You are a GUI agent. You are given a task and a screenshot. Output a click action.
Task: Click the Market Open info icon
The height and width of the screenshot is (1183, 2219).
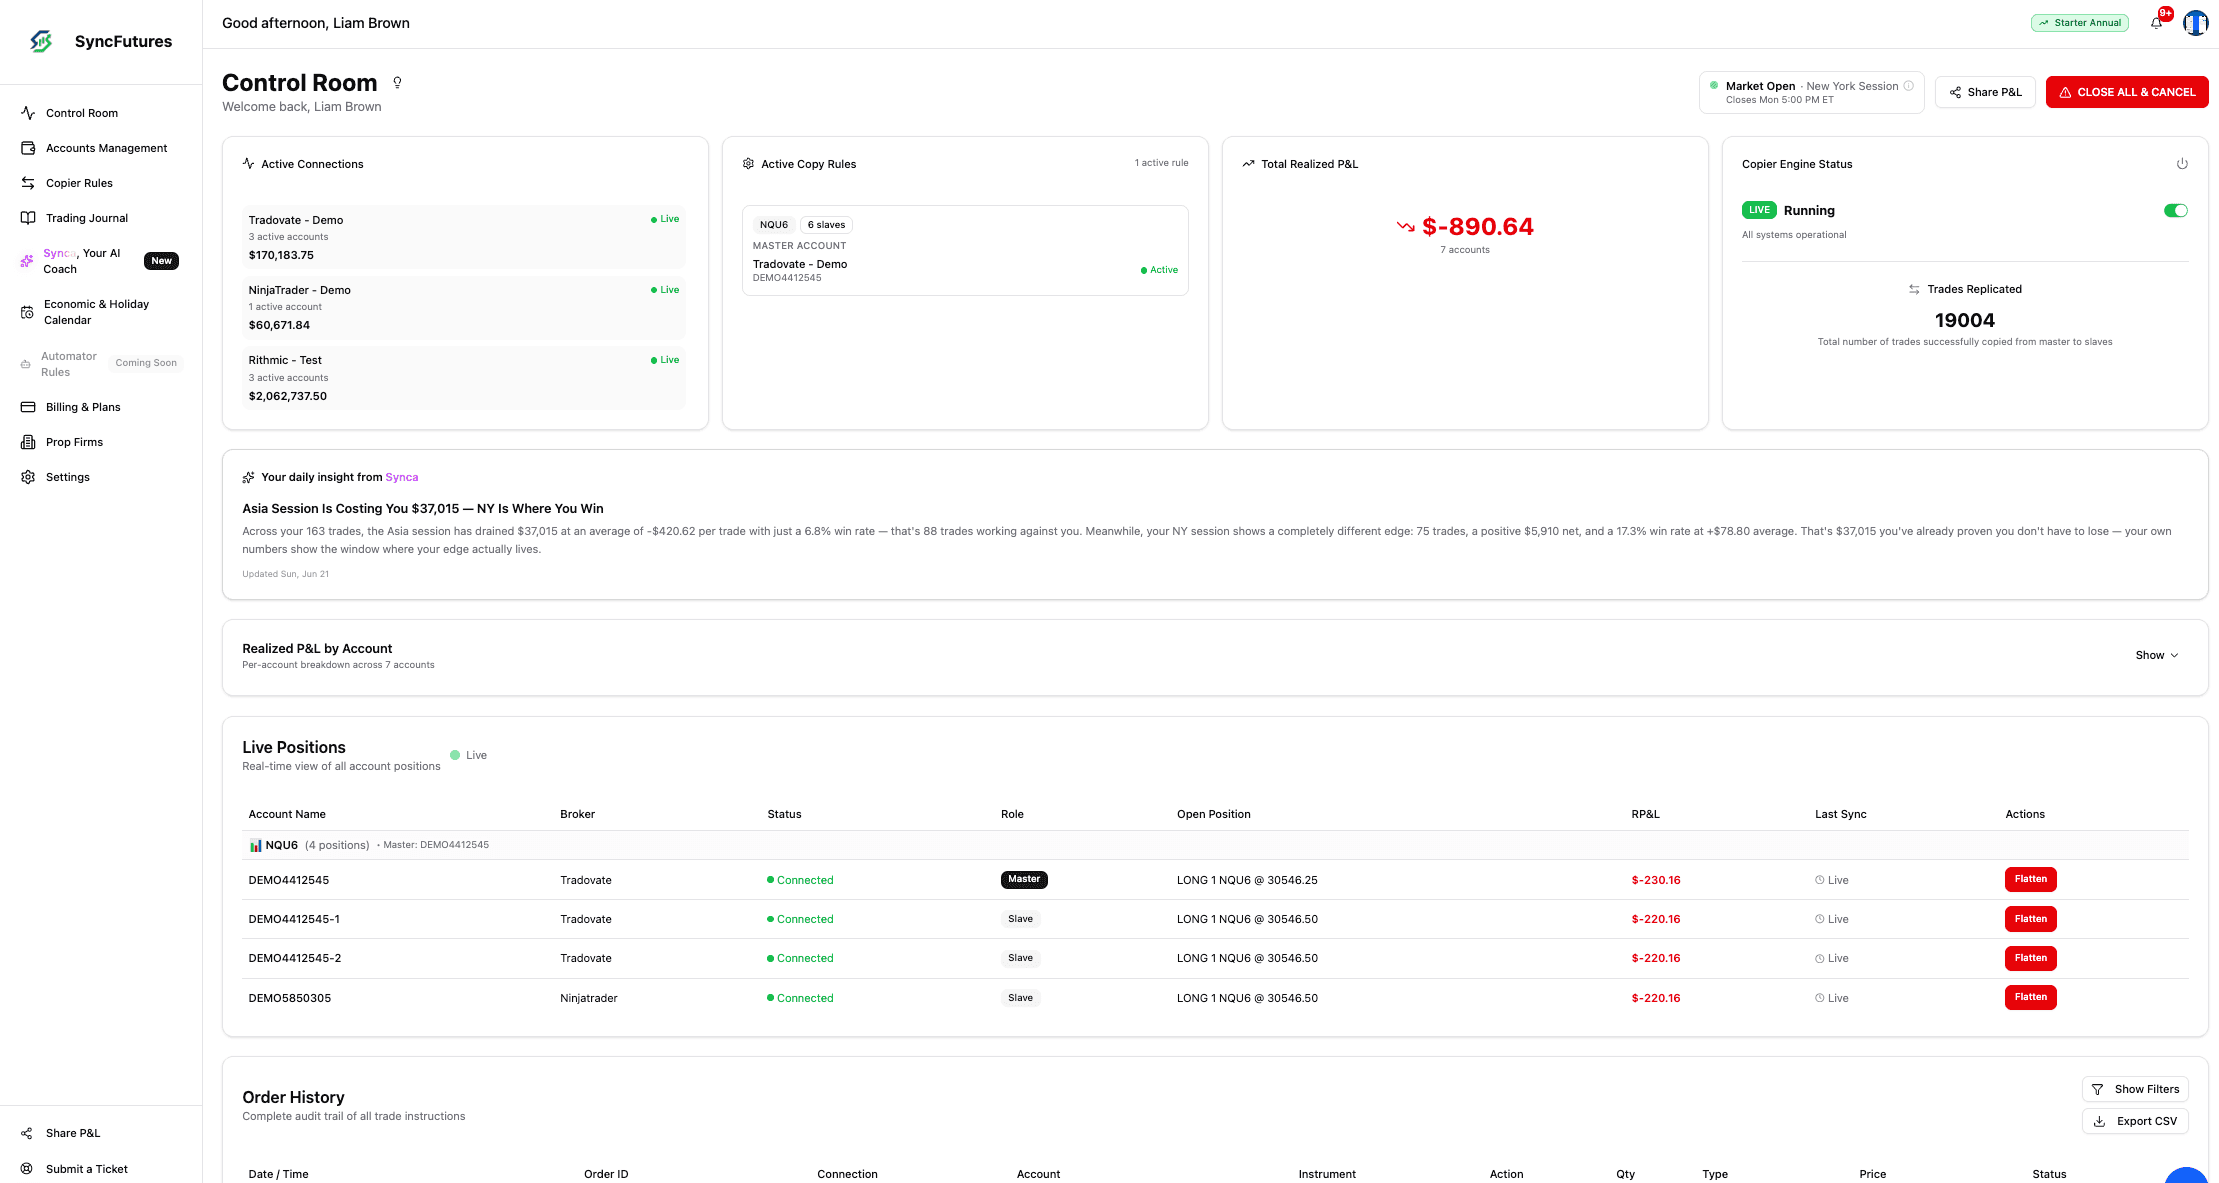point(1908,86)
